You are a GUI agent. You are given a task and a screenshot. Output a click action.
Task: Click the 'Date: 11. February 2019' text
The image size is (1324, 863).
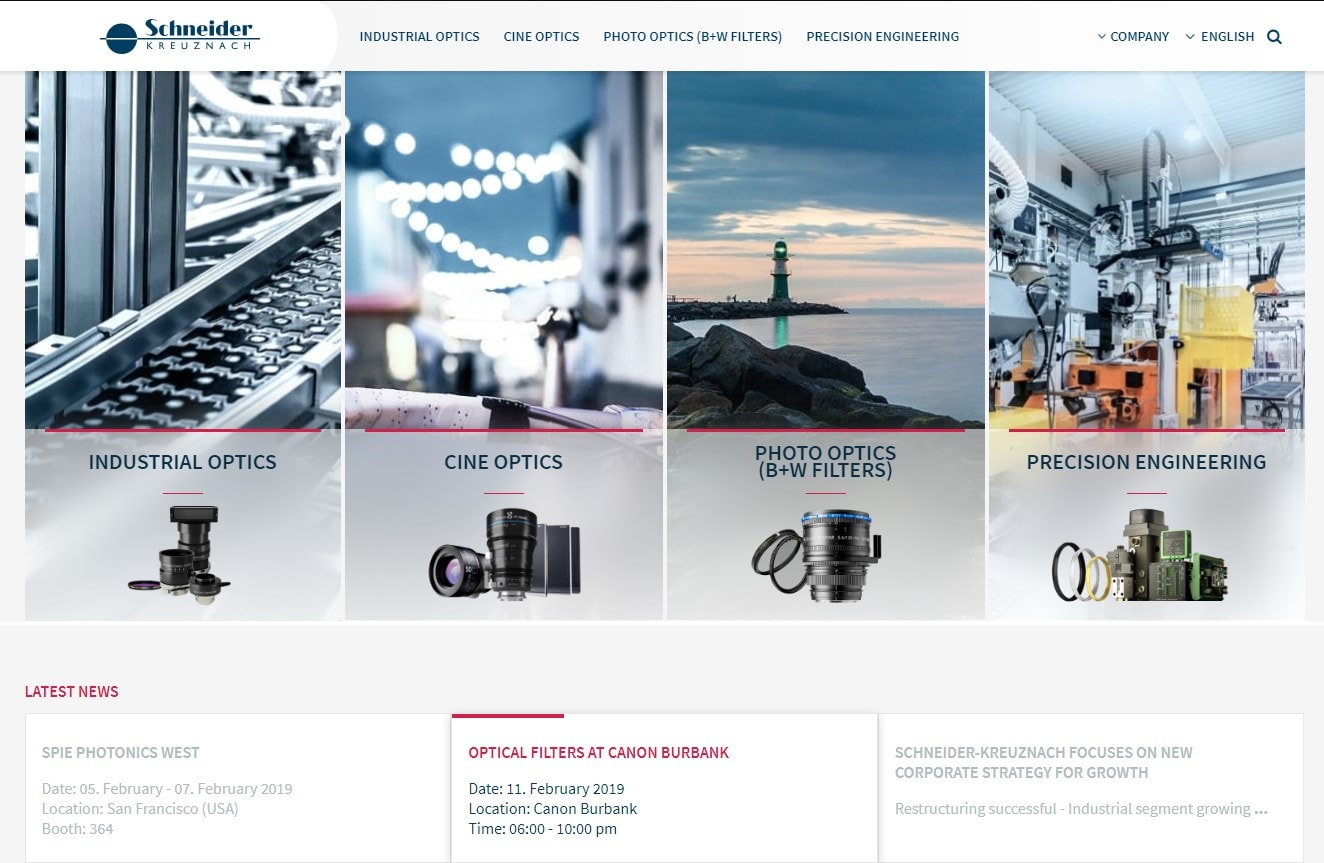[x=547, y=789]
